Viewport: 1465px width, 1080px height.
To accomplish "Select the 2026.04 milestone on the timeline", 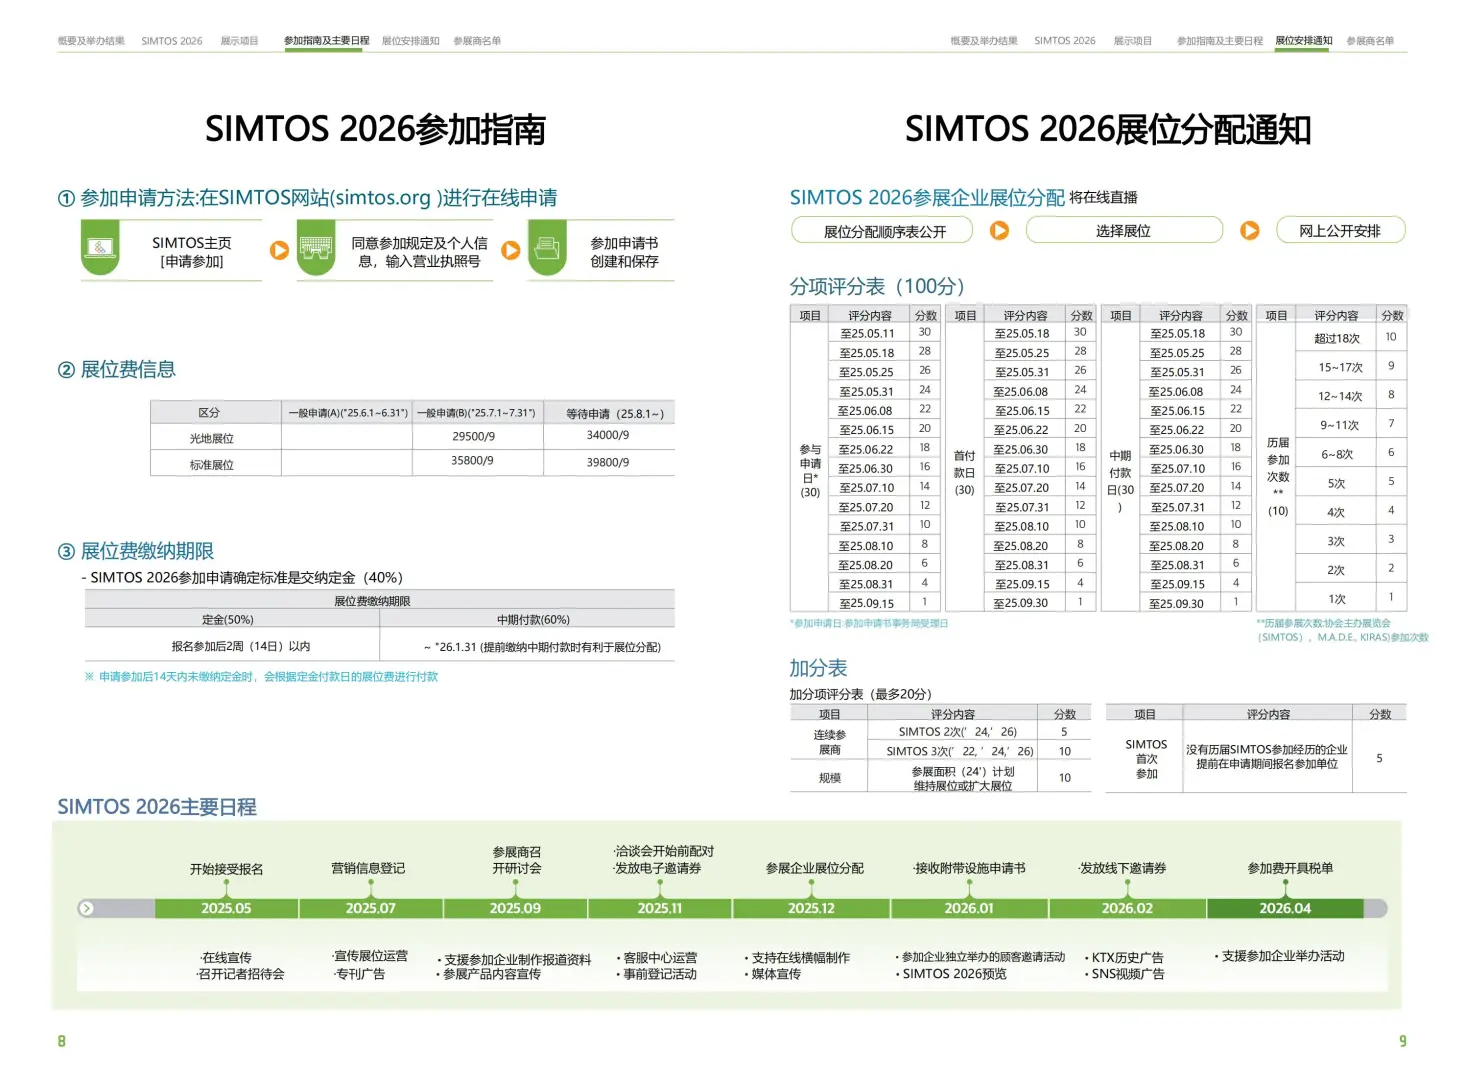I will coord(1284,908).
